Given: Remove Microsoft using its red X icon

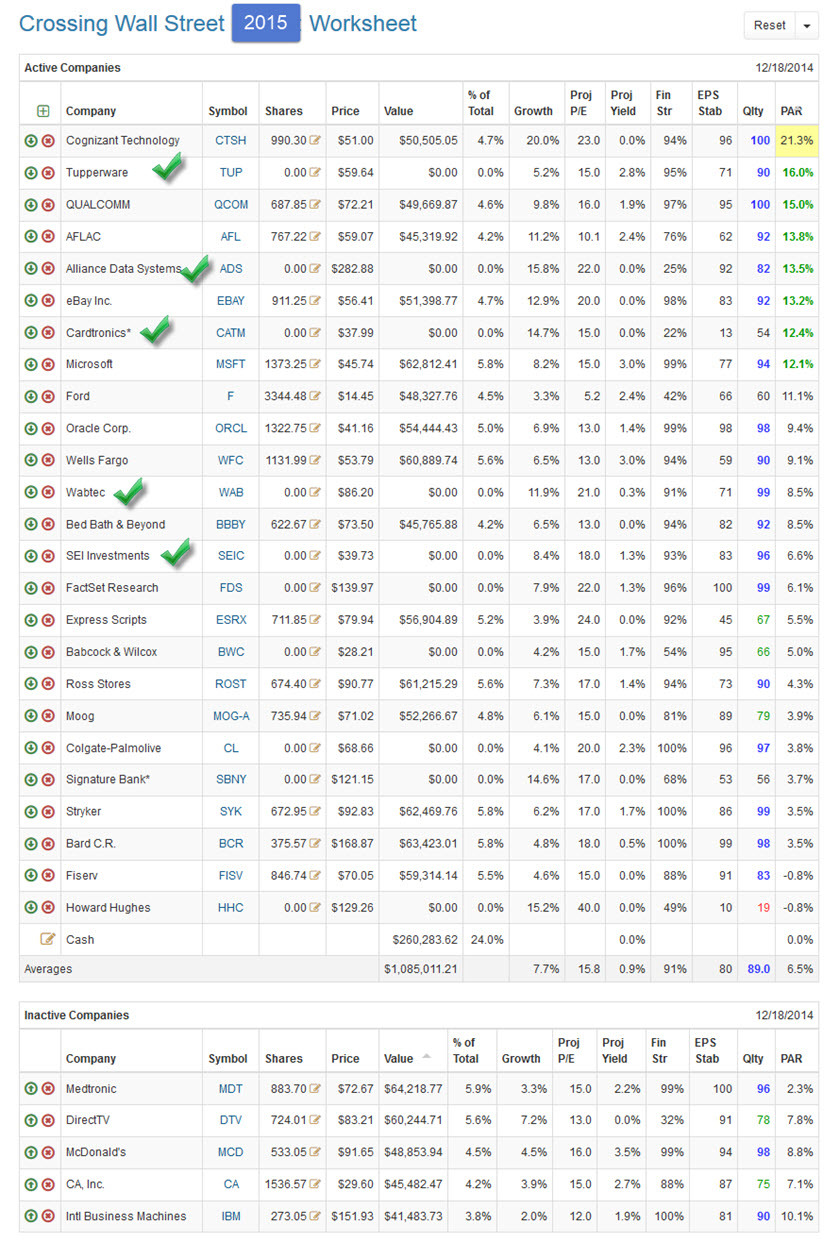Looking at the screenshot, I should tap(48, 365).
